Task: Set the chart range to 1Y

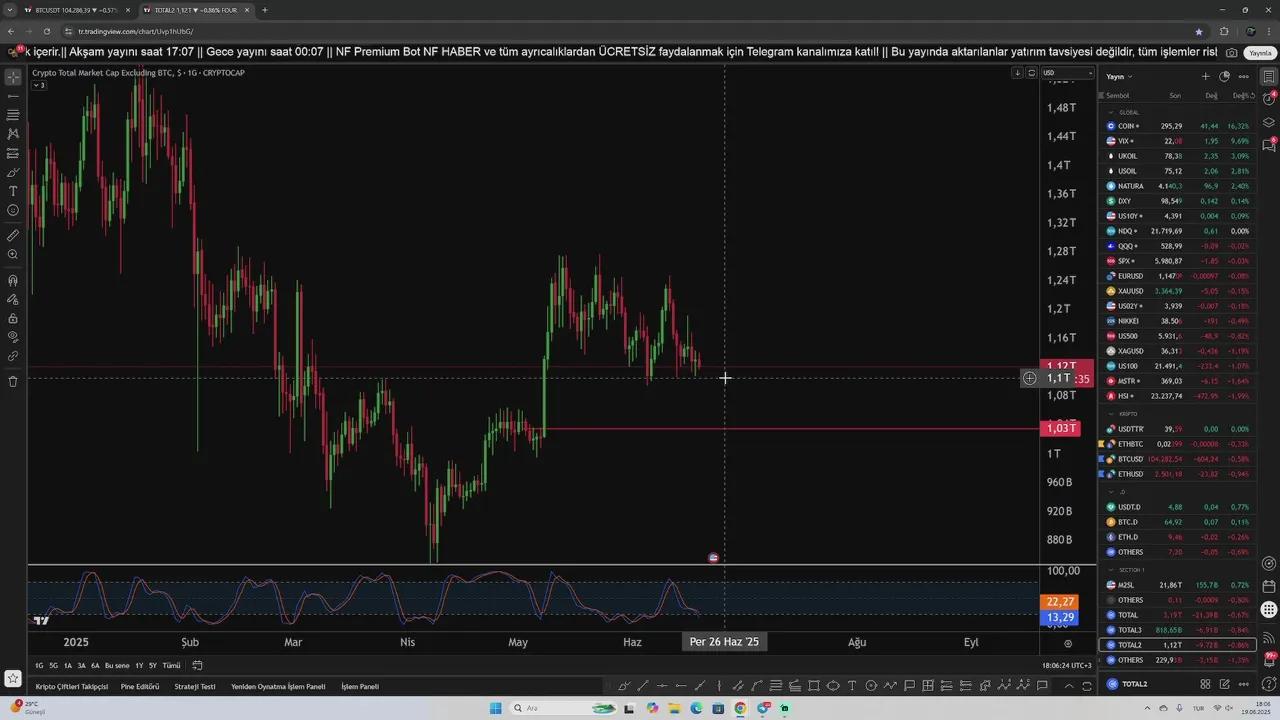Action: pos(139,665)
